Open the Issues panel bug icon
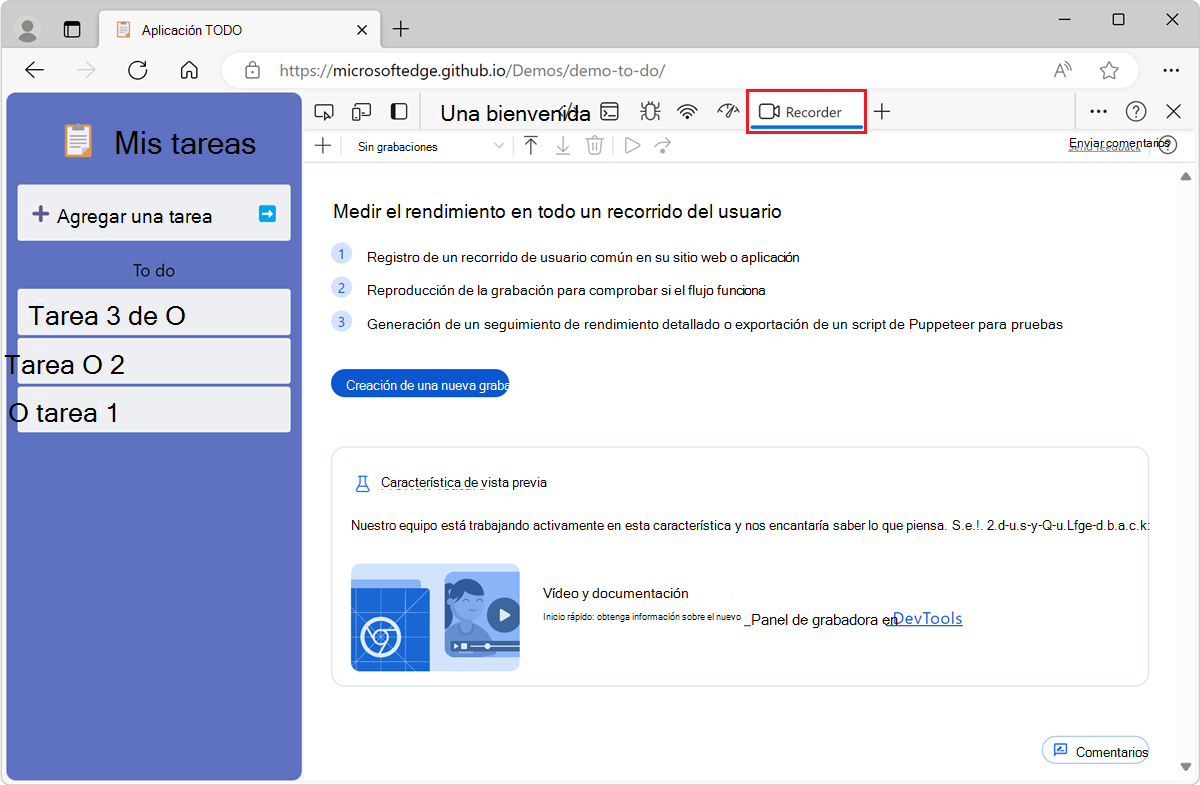Screen dimensions: 1200x785 click(649, 111)
